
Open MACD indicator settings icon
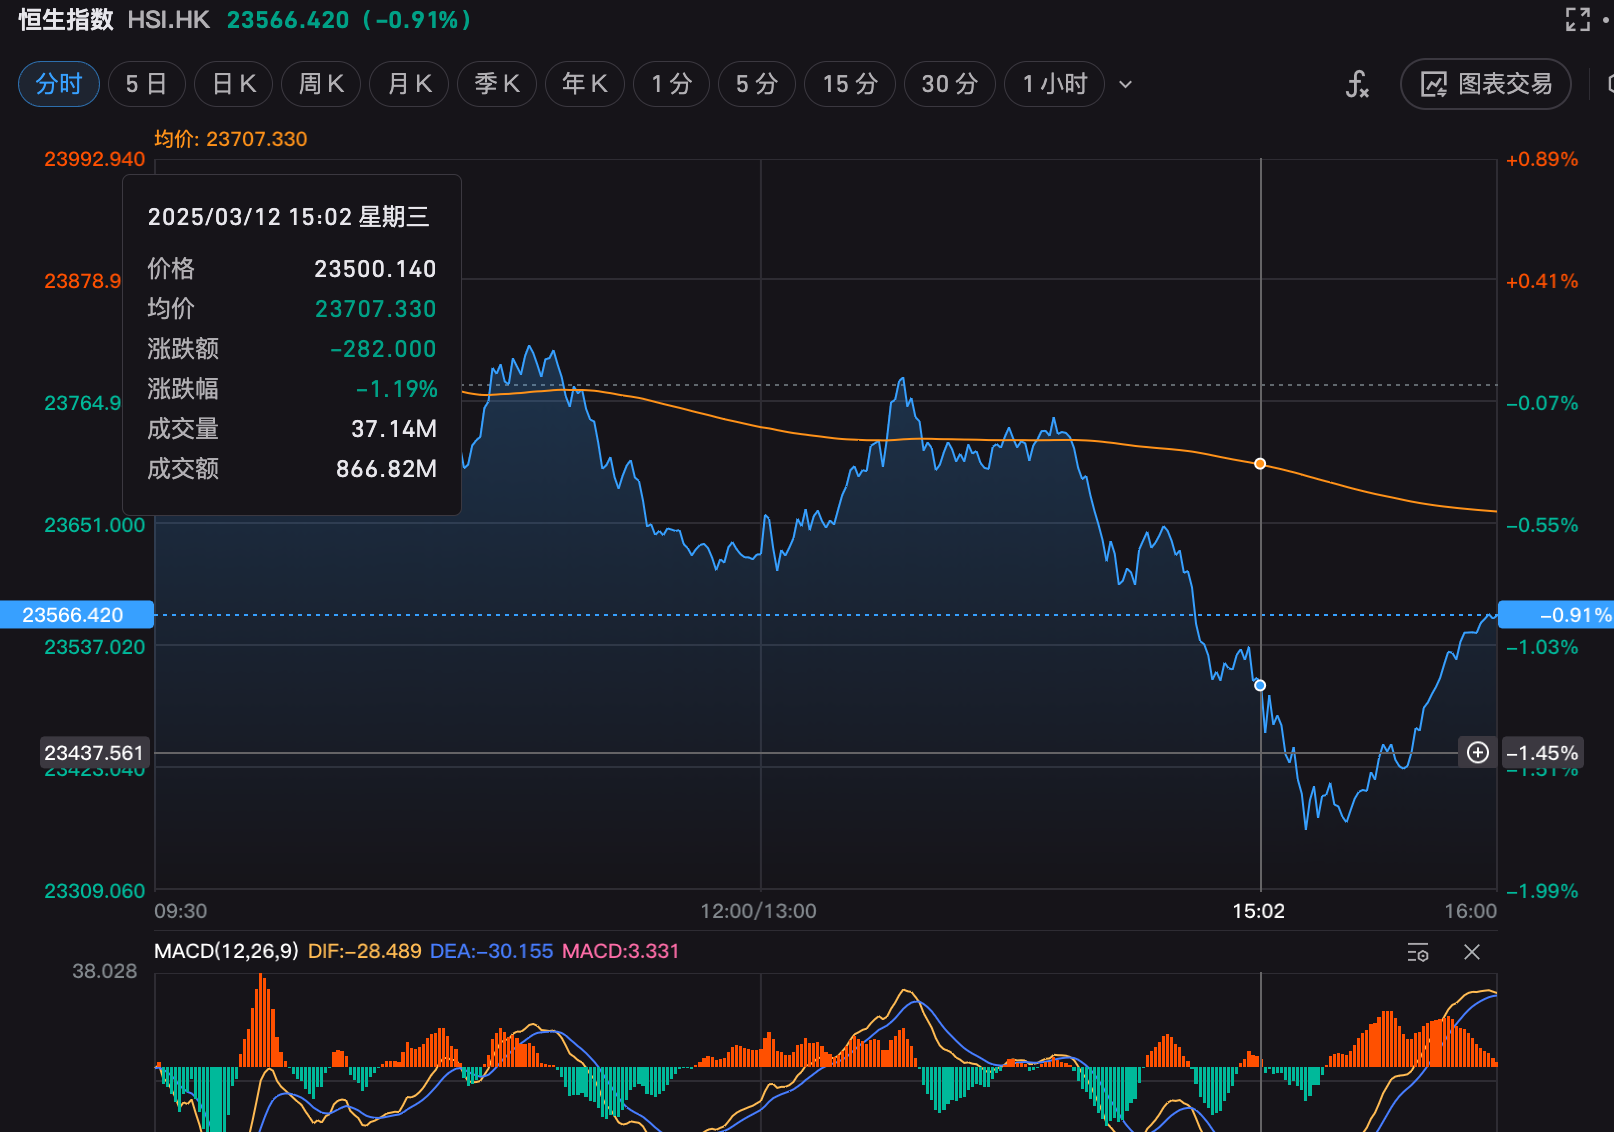pos(1417,952)
